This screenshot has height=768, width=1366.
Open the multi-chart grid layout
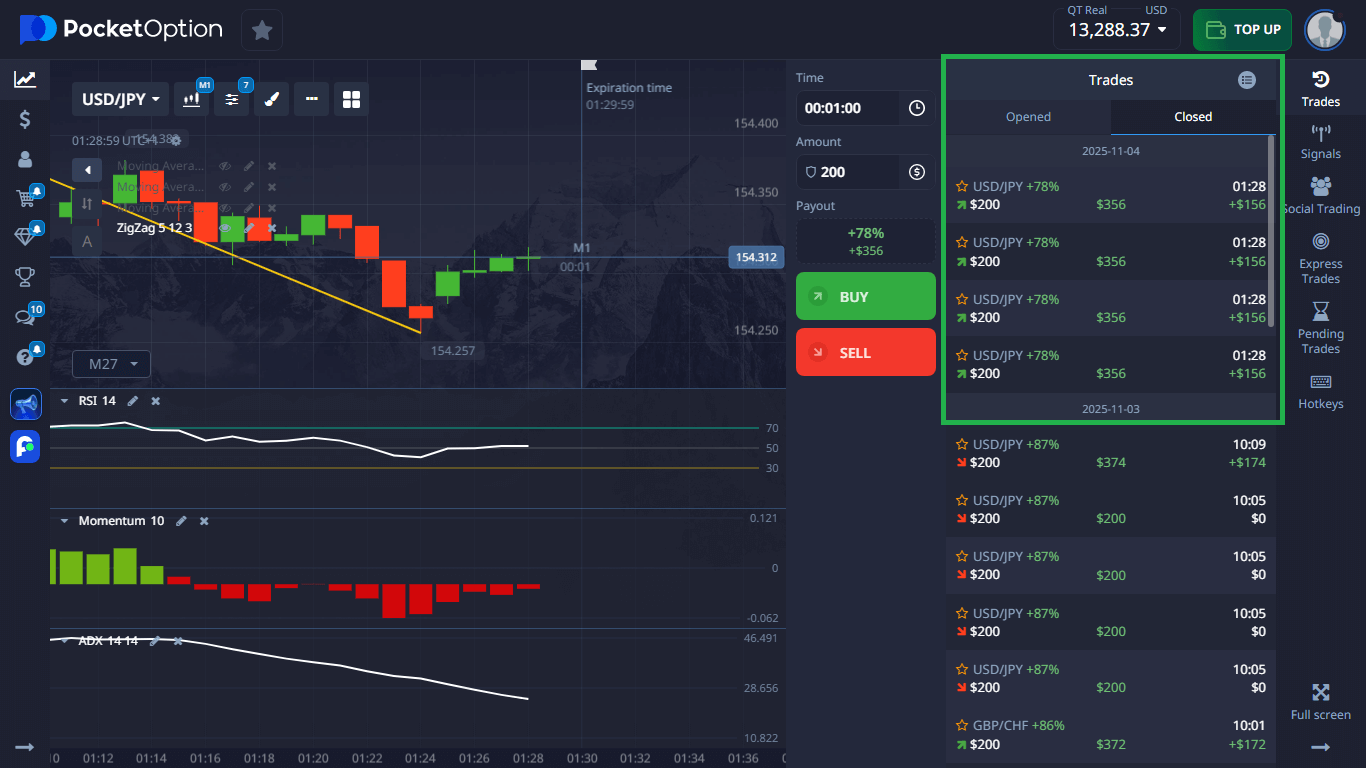coord(350,99)
